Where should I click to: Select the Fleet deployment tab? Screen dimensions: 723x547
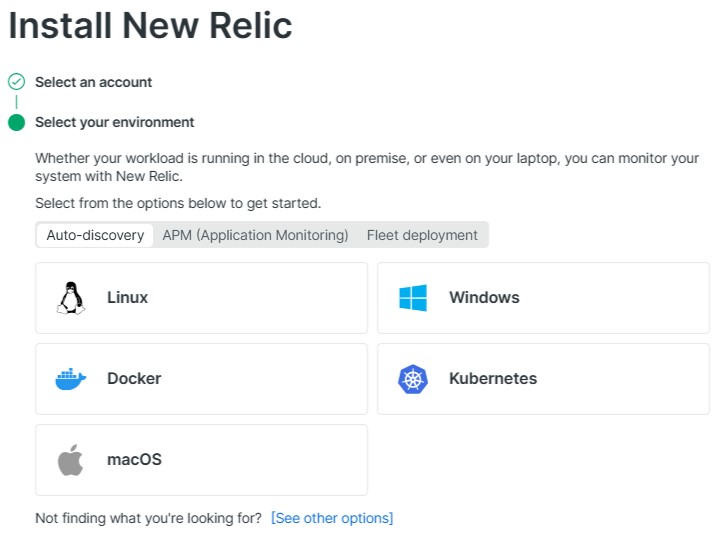tap(422, 236)
